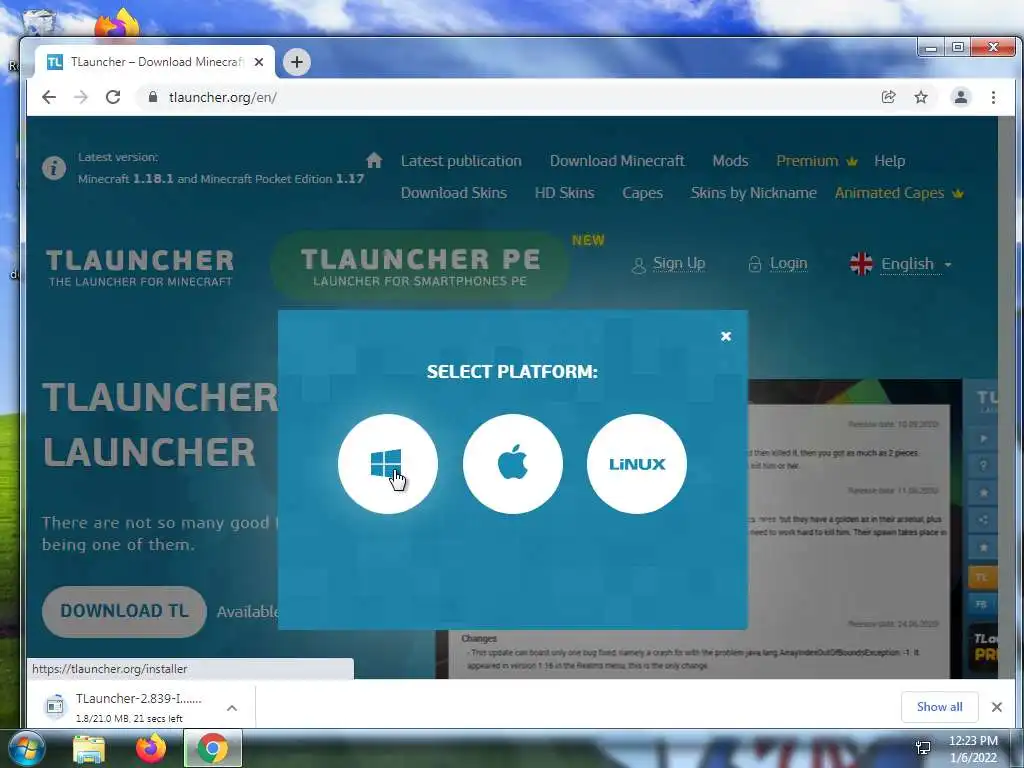
Task: Click the Login link
Action: (x=778, y=263)
